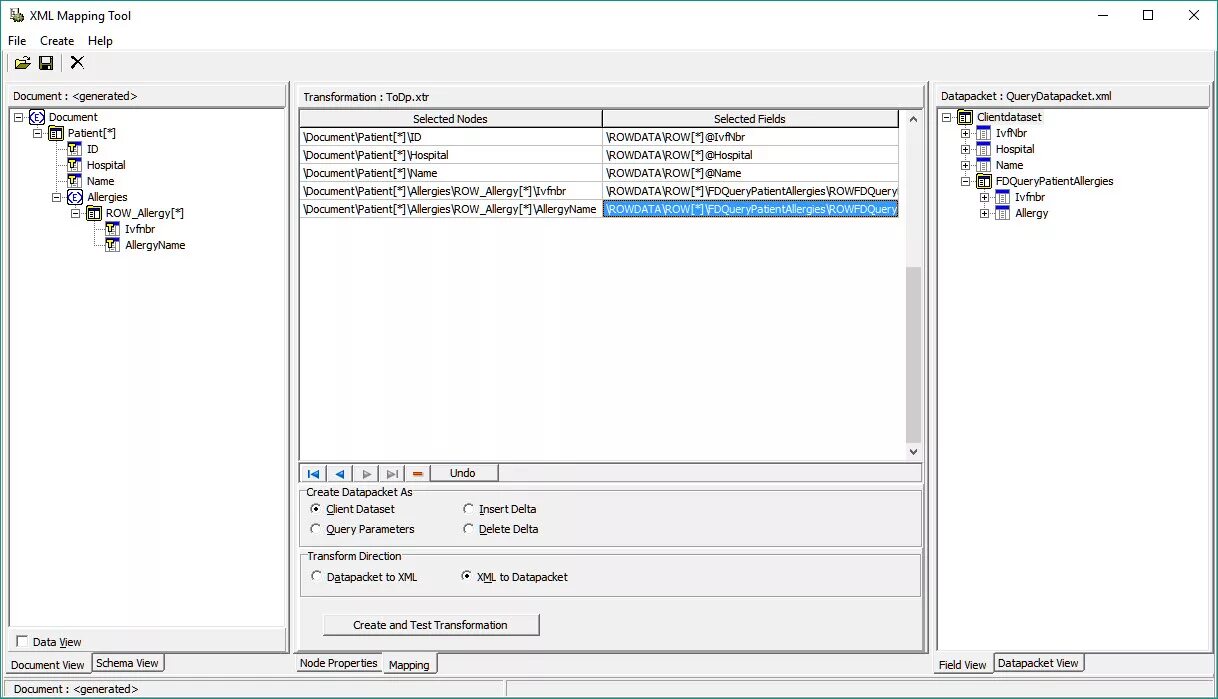This screenshot has width=1218, height=699.
Task: Select the \ROWDATA\ROW[*]@IvfNbr field cell
Action: [x=750, y=137]
